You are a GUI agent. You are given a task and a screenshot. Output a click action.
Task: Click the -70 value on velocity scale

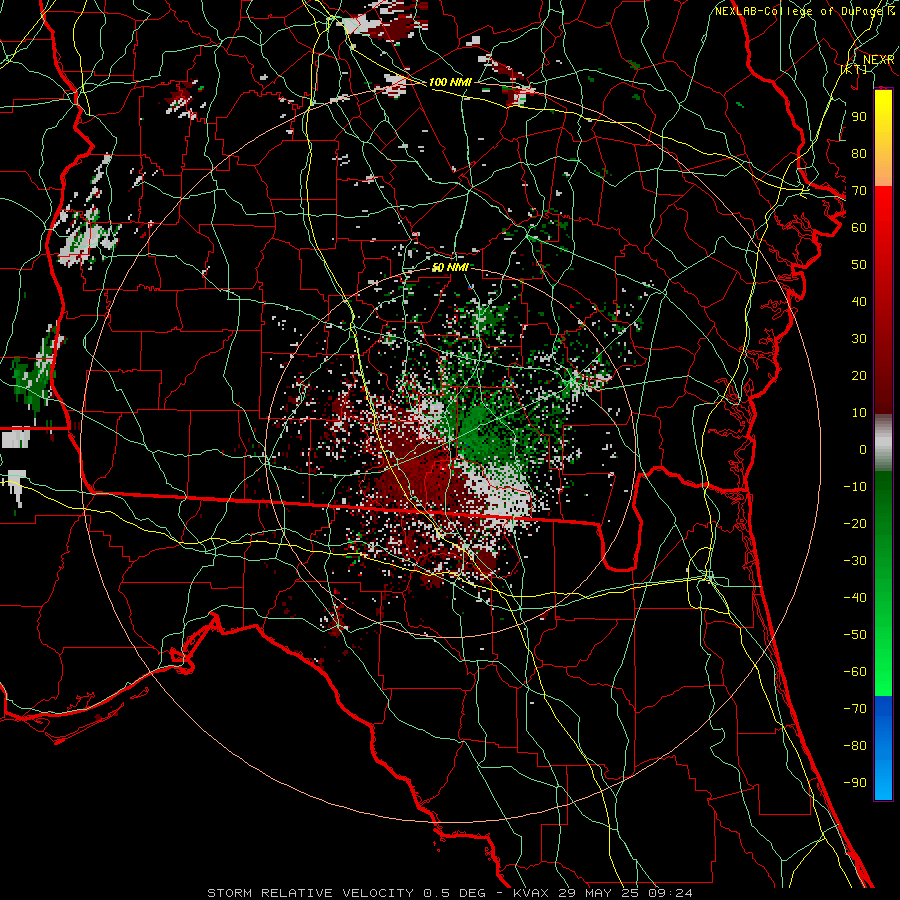855,708
